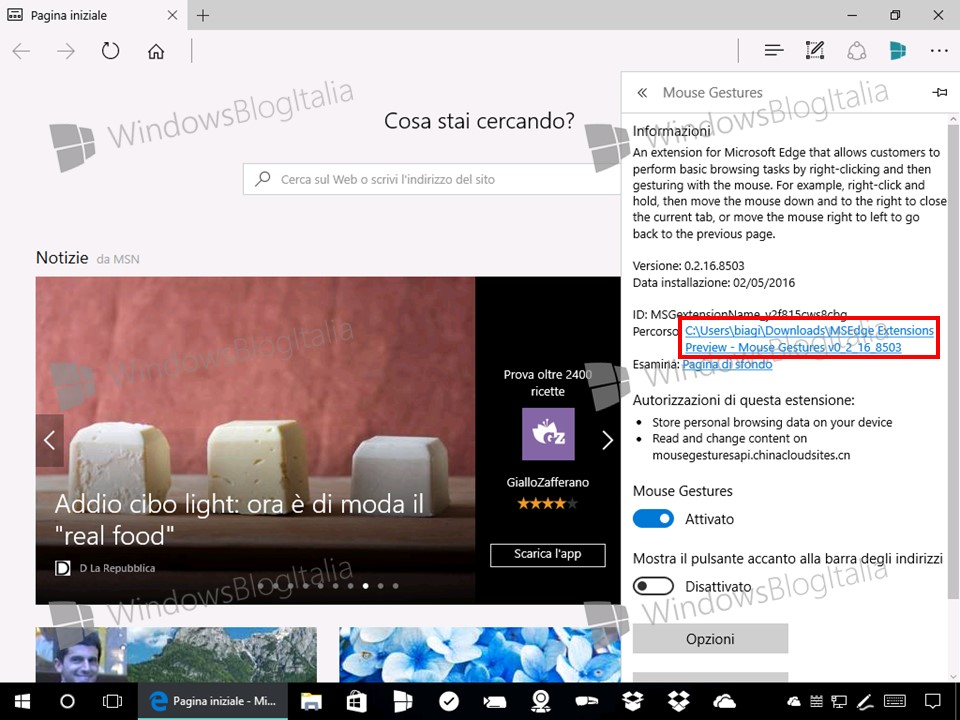Image resolution: width=960 pixels, height=720 pixels.
Task: Open the Web Note pen tool
Action: click(x=815, y=50)
